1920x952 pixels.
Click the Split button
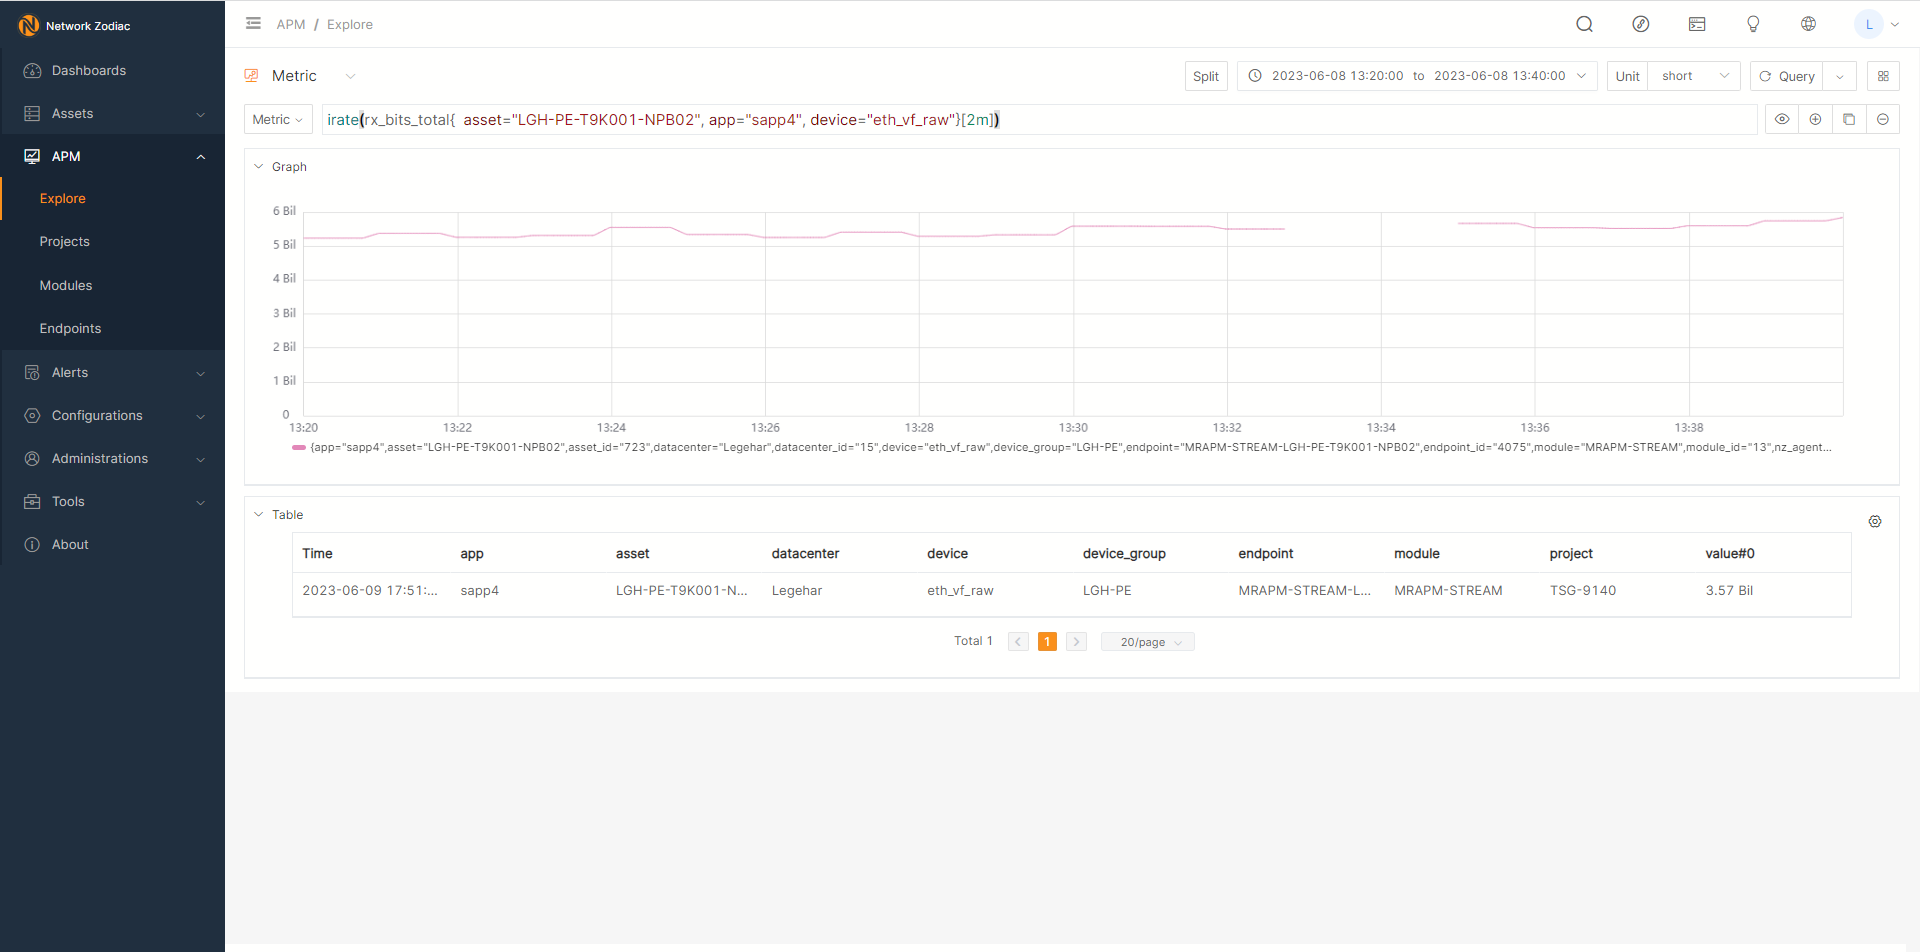pyautogui.click(x=1205, y=76)
